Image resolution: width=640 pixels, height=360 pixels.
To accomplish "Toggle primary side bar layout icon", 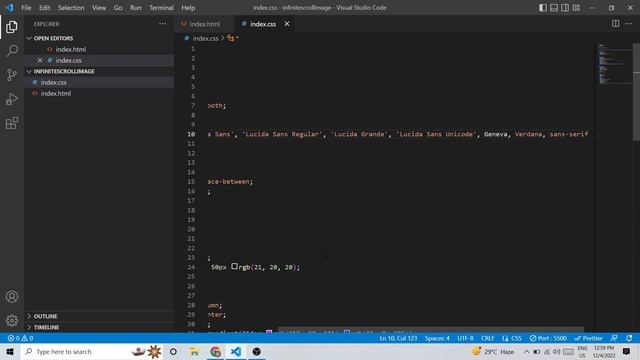I will (543, 8).
